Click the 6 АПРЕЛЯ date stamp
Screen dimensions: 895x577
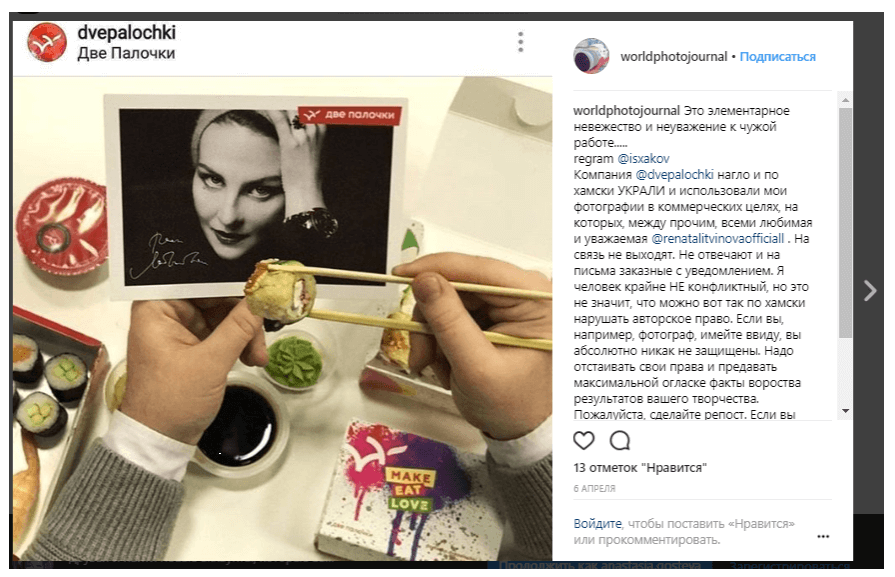coord(594,489)
